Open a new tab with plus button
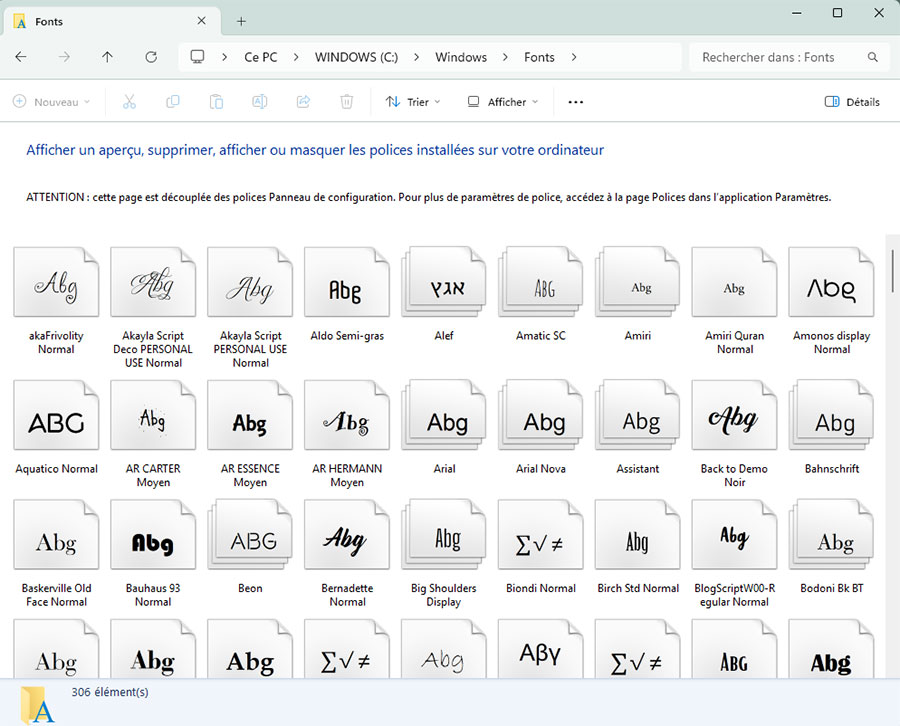Screen dimensions: 900x726 241,21
